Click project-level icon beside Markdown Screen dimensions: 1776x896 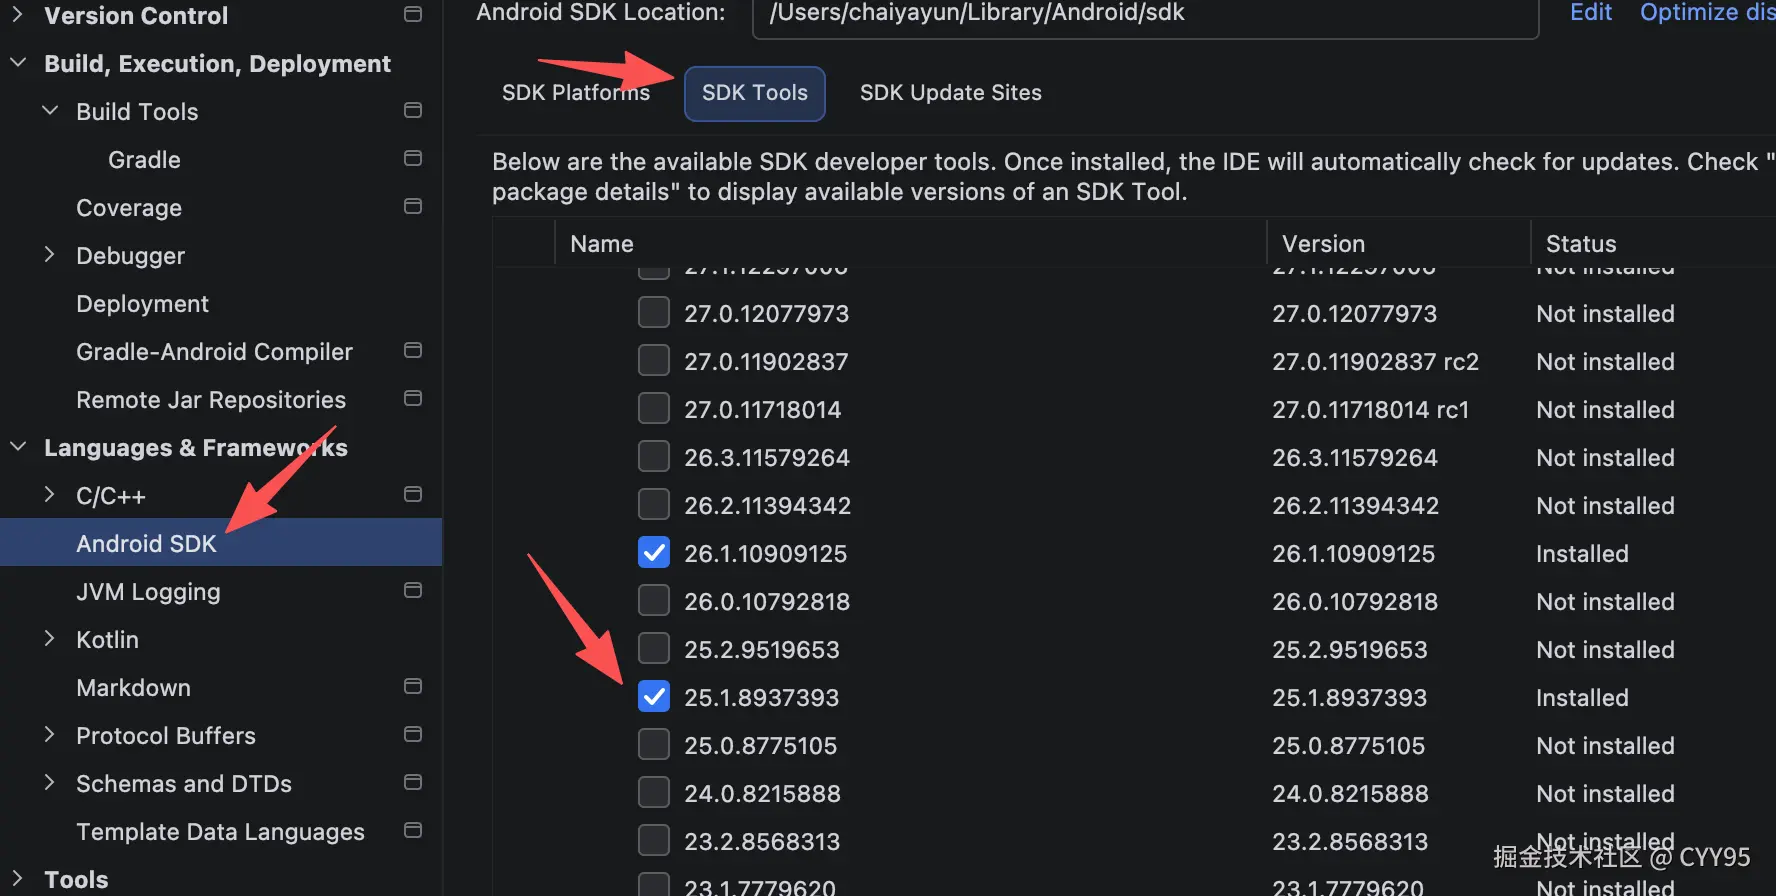(412, 687)
